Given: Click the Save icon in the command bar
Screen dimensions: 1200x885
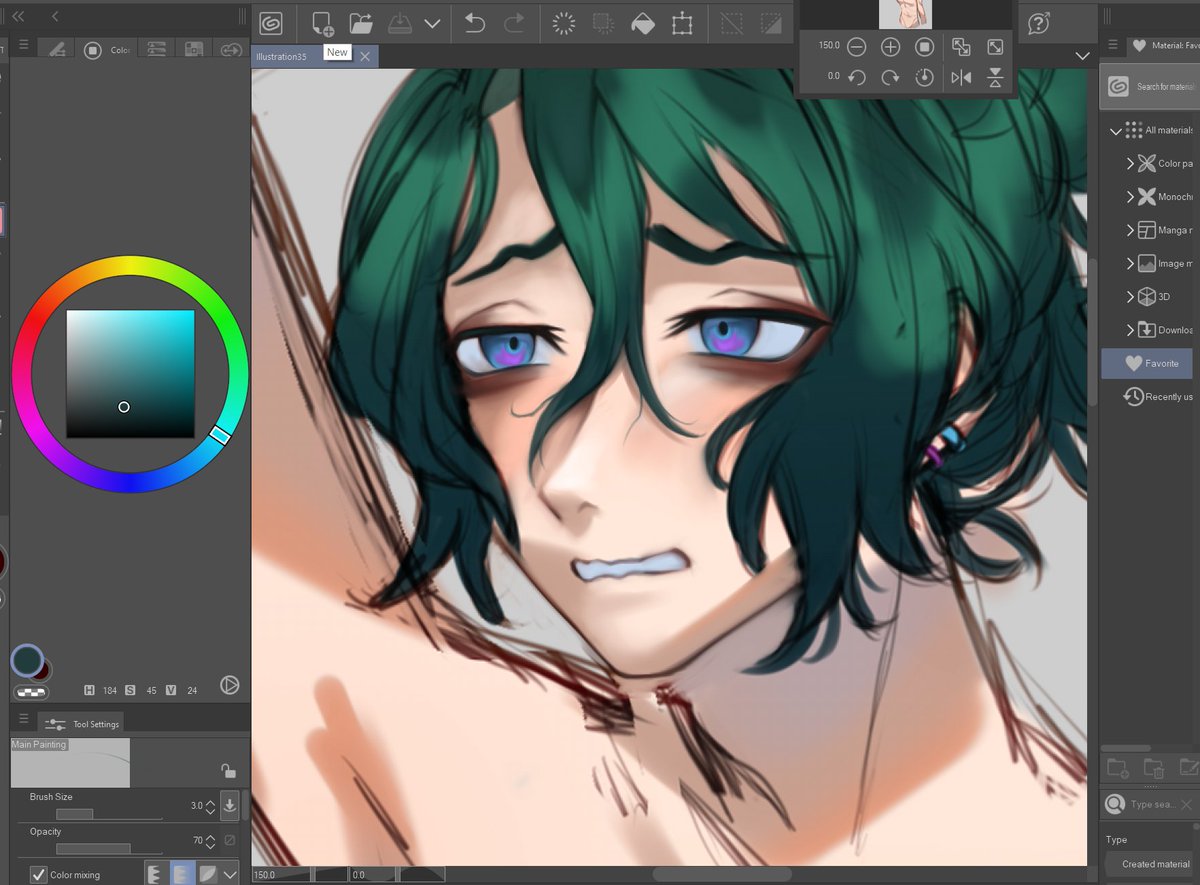Looking at the screenshot, I should tap(399, 23).
